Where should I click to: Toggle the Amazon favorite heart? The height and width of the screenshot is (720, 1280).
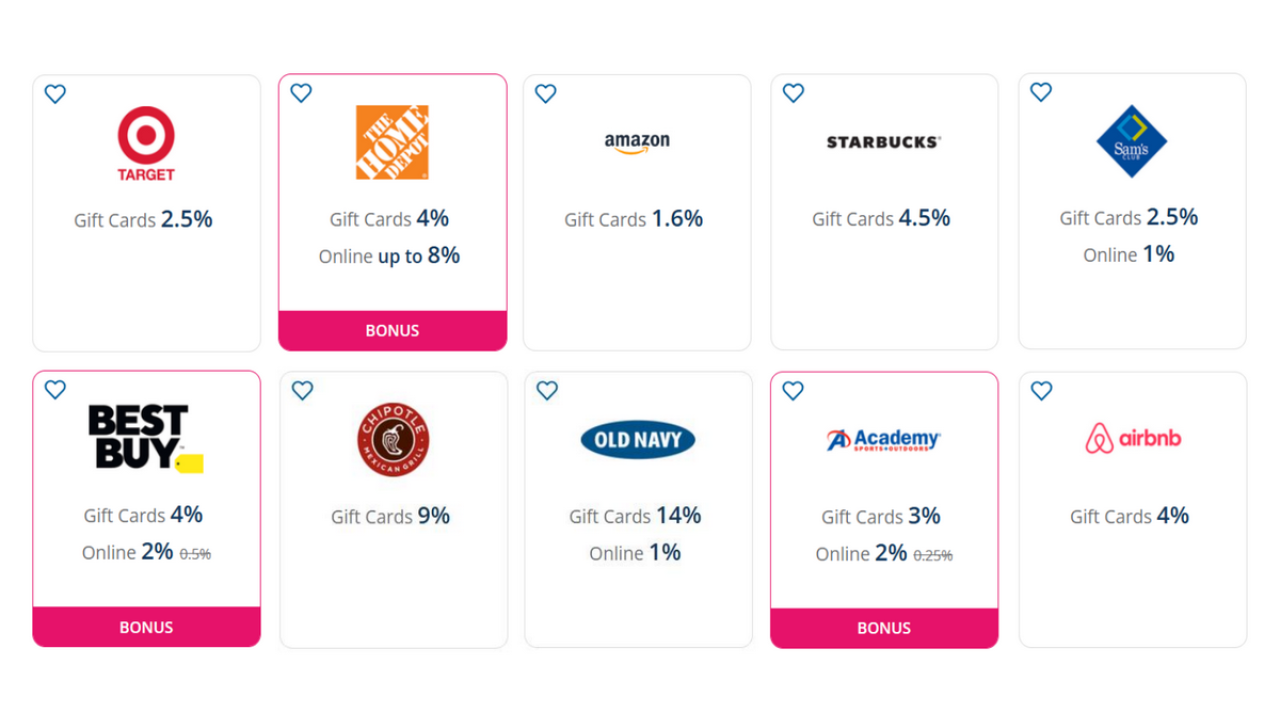[x=546, y=93]
